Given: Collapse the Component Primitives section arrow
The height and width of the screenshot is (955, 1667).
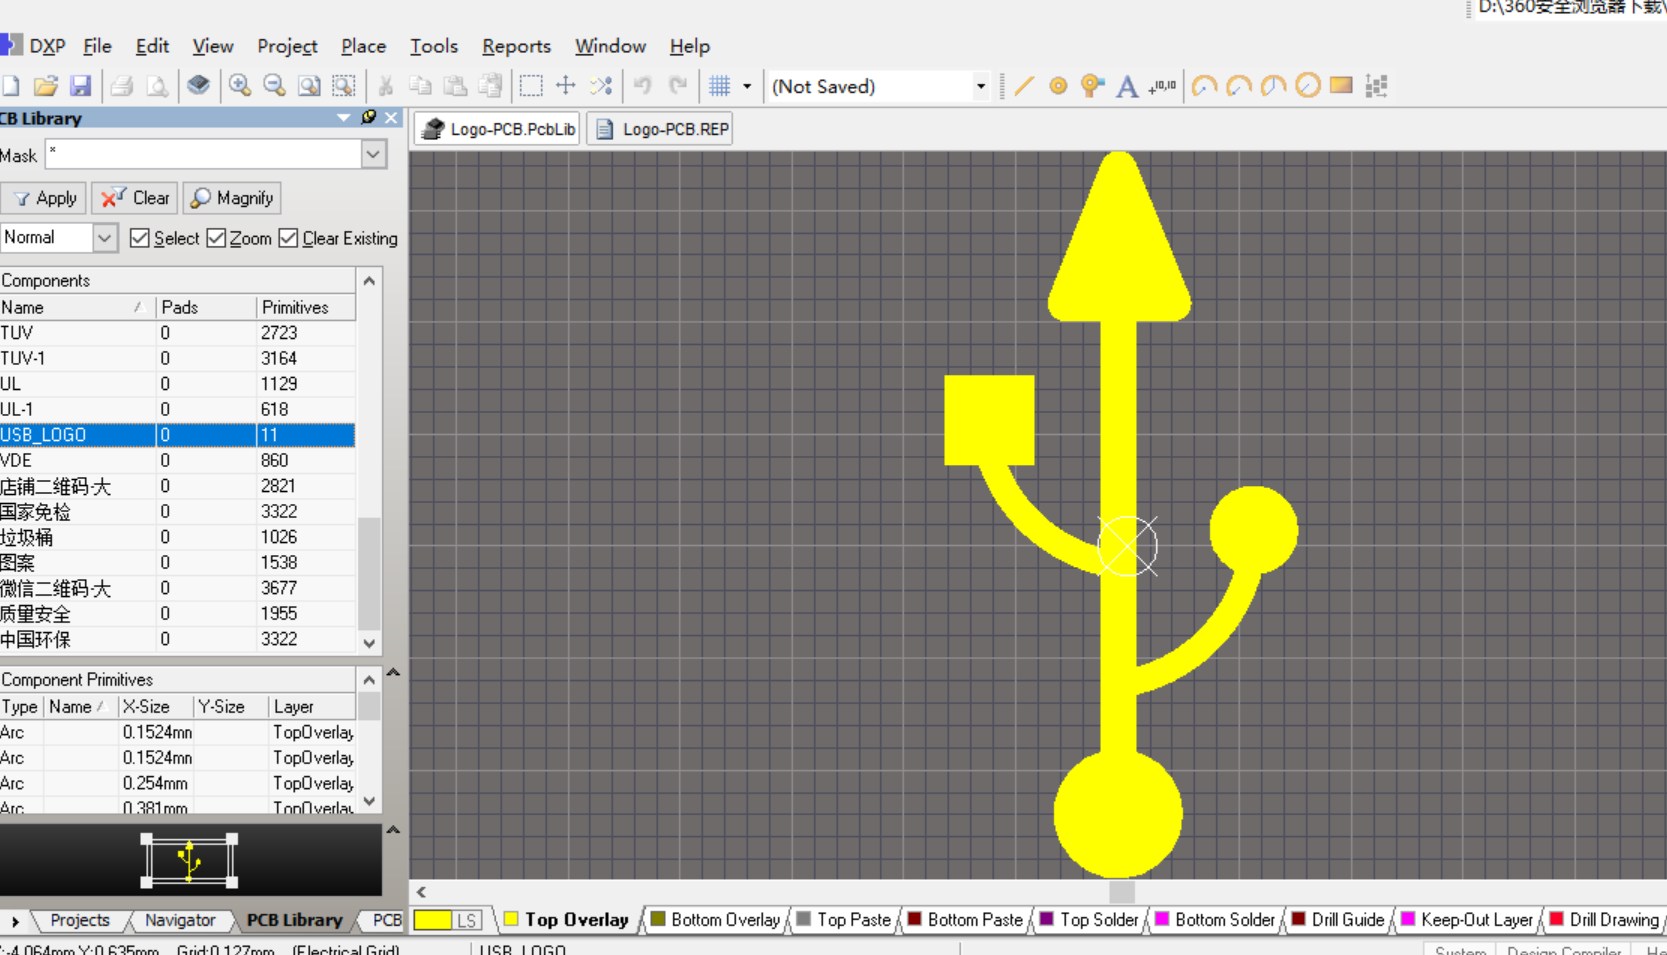Looking at the screenshot, I should pyautogui.click(x=393, y=673).
